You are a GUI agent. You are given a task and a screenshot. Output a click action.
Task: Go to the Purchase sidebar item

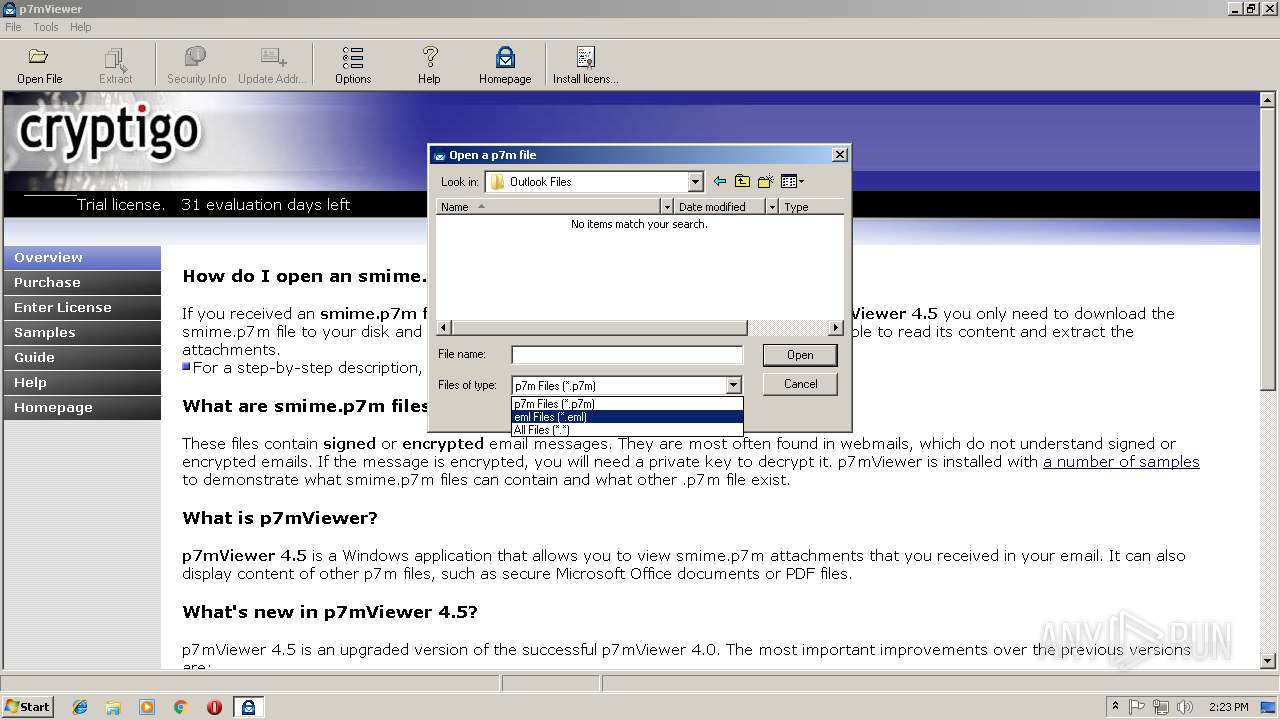[x=82, y=282]
